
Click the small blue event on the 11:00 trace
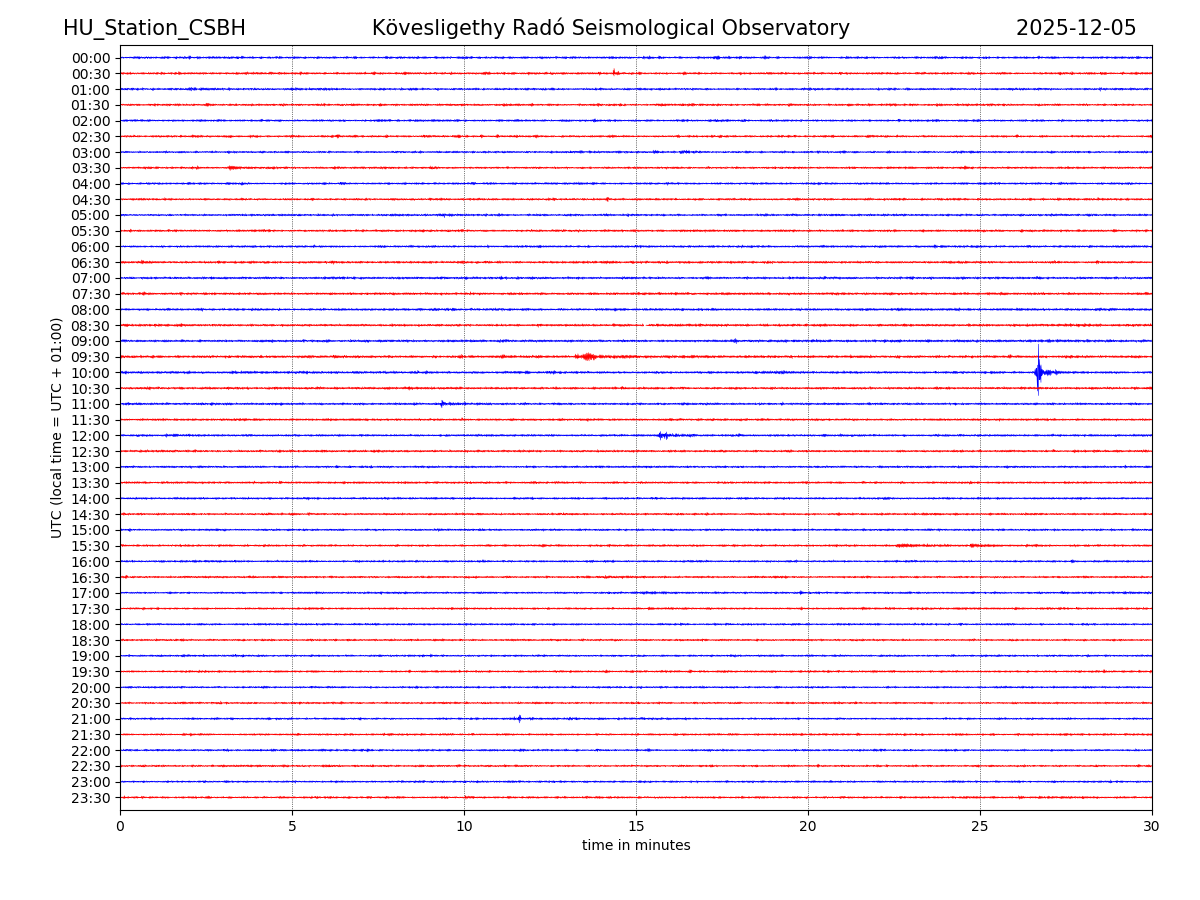[x=442, y=404]
